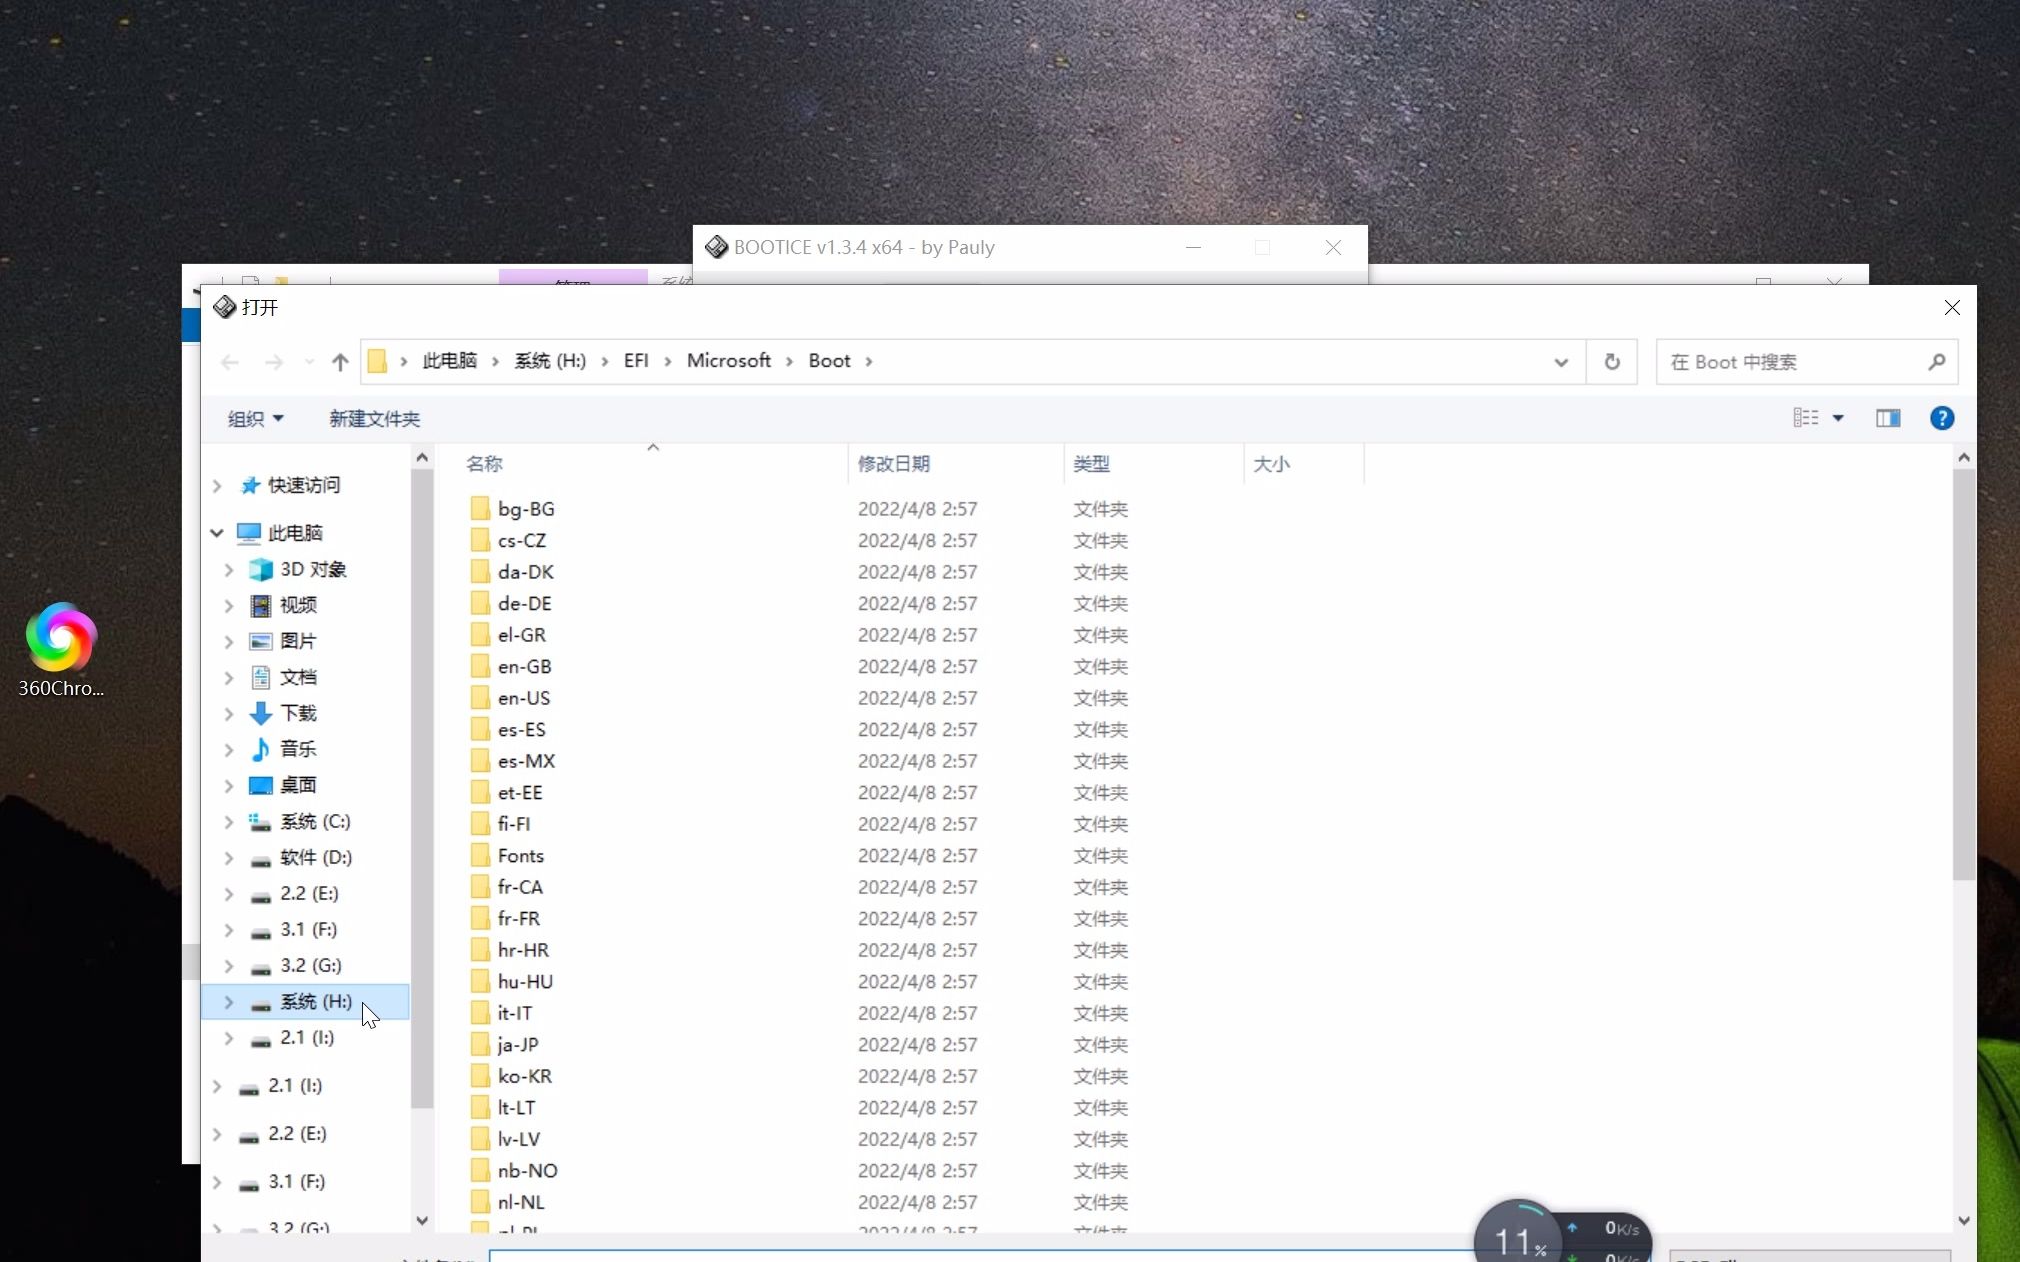This screenshot has height=1262, width=2020.
Task: Select the Downloads (下载) folder icon in sidebar
Action: click(261, 713)
